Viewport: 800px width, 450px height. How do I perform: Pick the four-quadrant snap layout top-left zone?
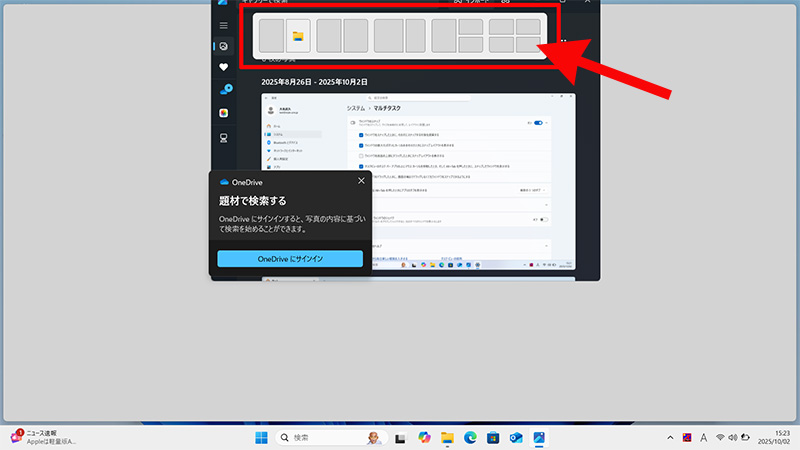500,27
